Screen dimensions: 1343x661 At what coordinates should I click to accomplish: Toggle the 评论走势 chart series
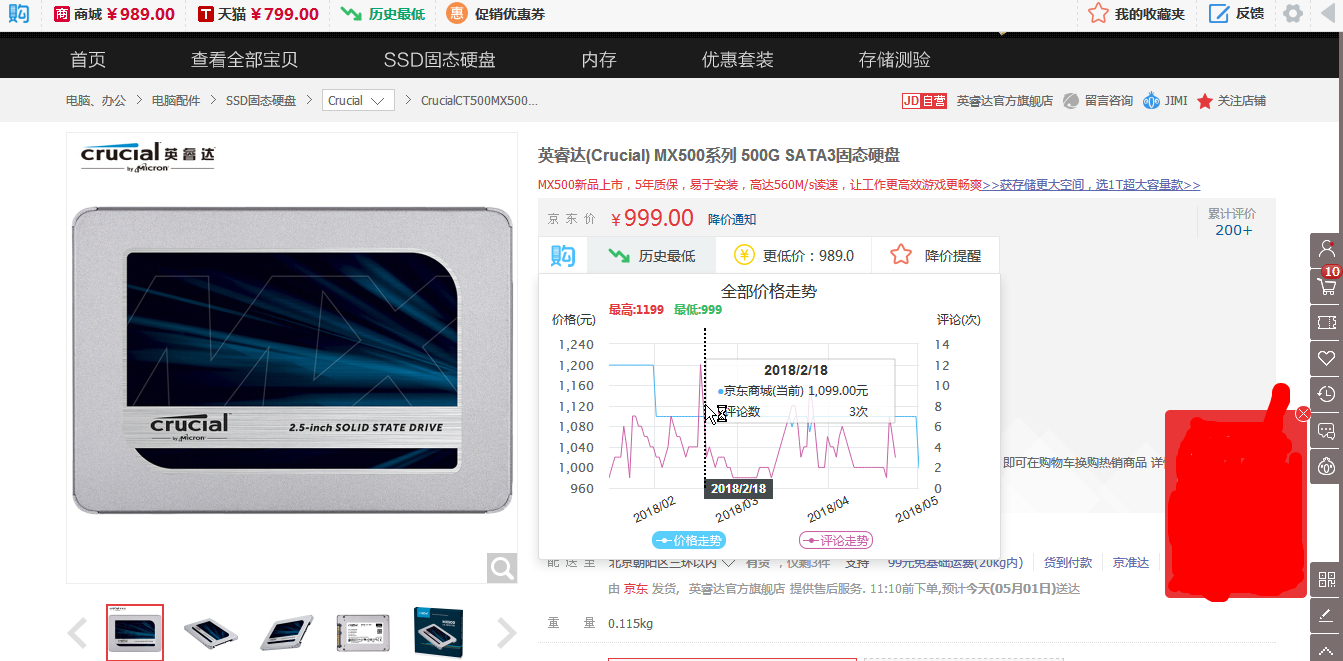[x=836, y=541]
